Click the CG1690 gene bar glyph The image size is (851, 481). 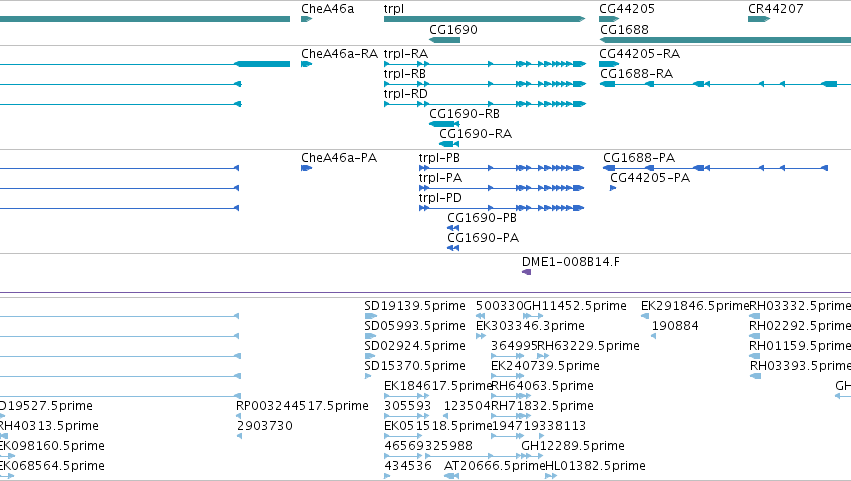(444, 40)
